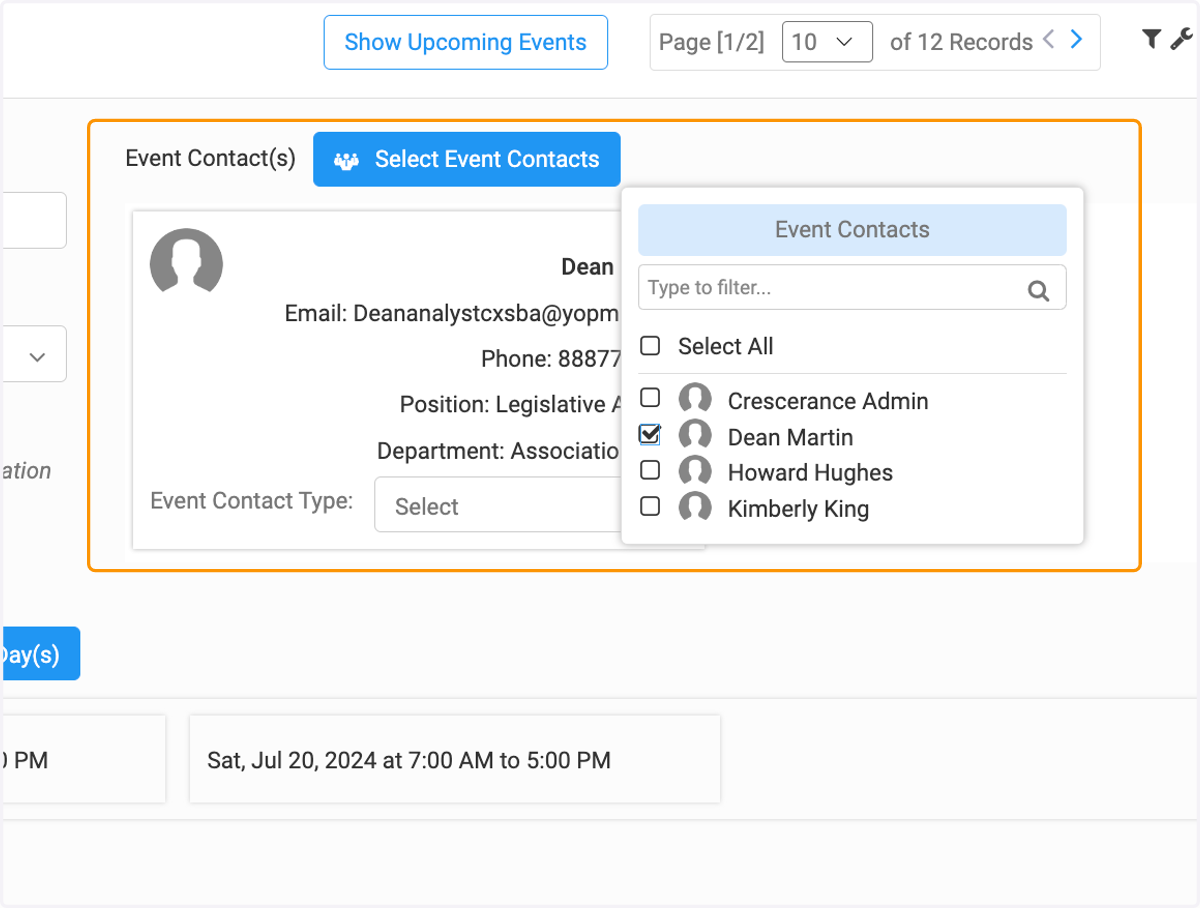Click Kimberly King's avatar icon
This screenshot has height=908, width=1200.
coord(695,507)
